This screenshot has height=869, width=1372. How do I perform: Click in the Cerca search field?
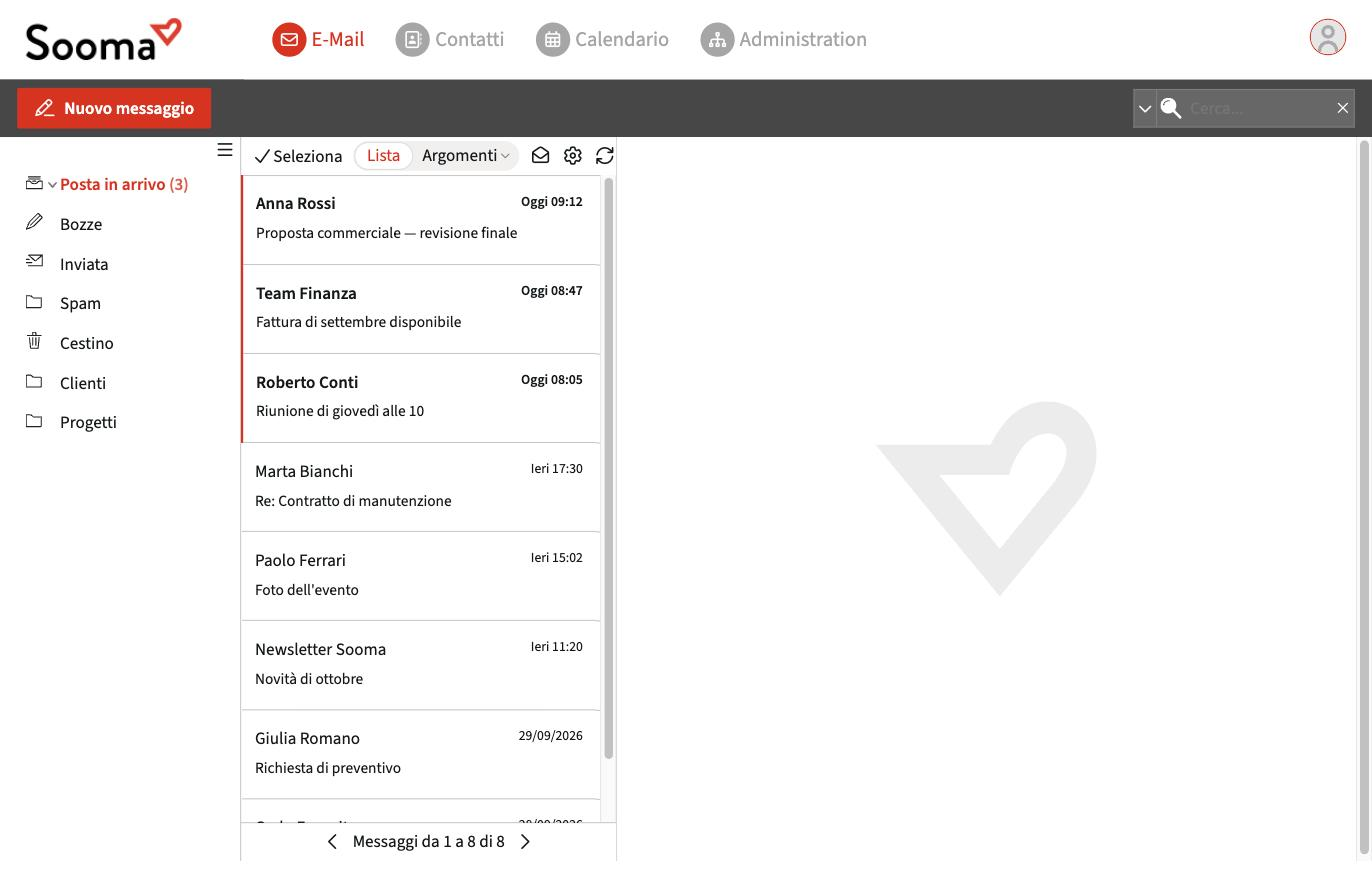(x=1257, y=108)
